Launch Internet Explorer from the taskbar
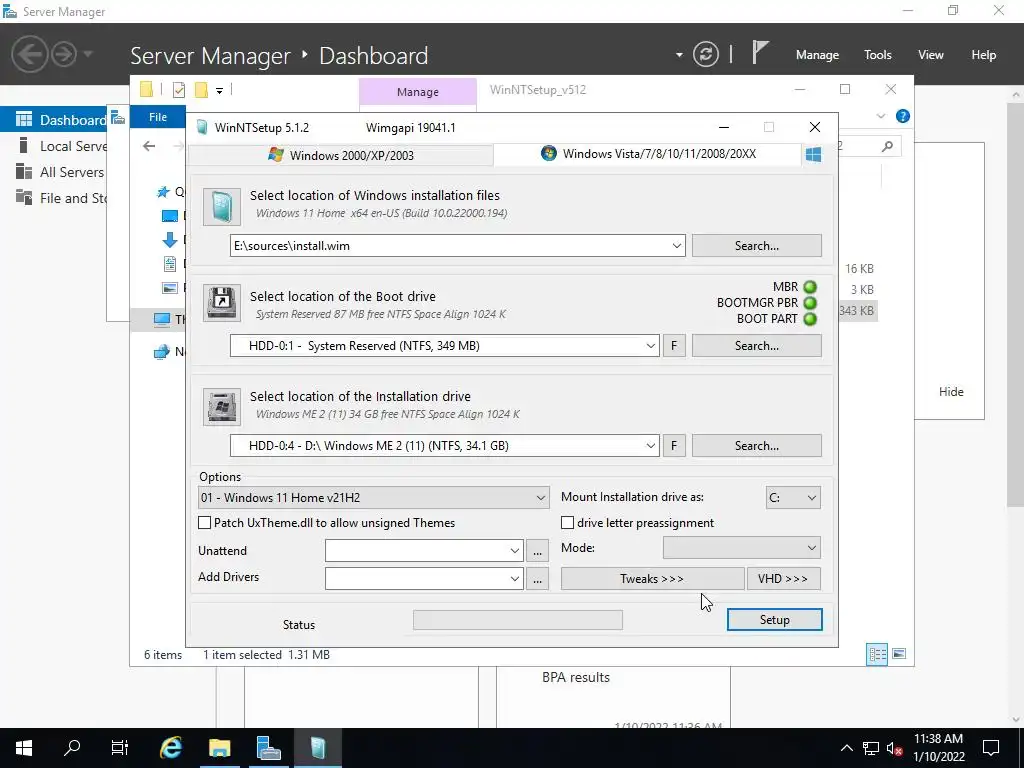The height and width of the screenshot is (768, 1024). [171, 748]
